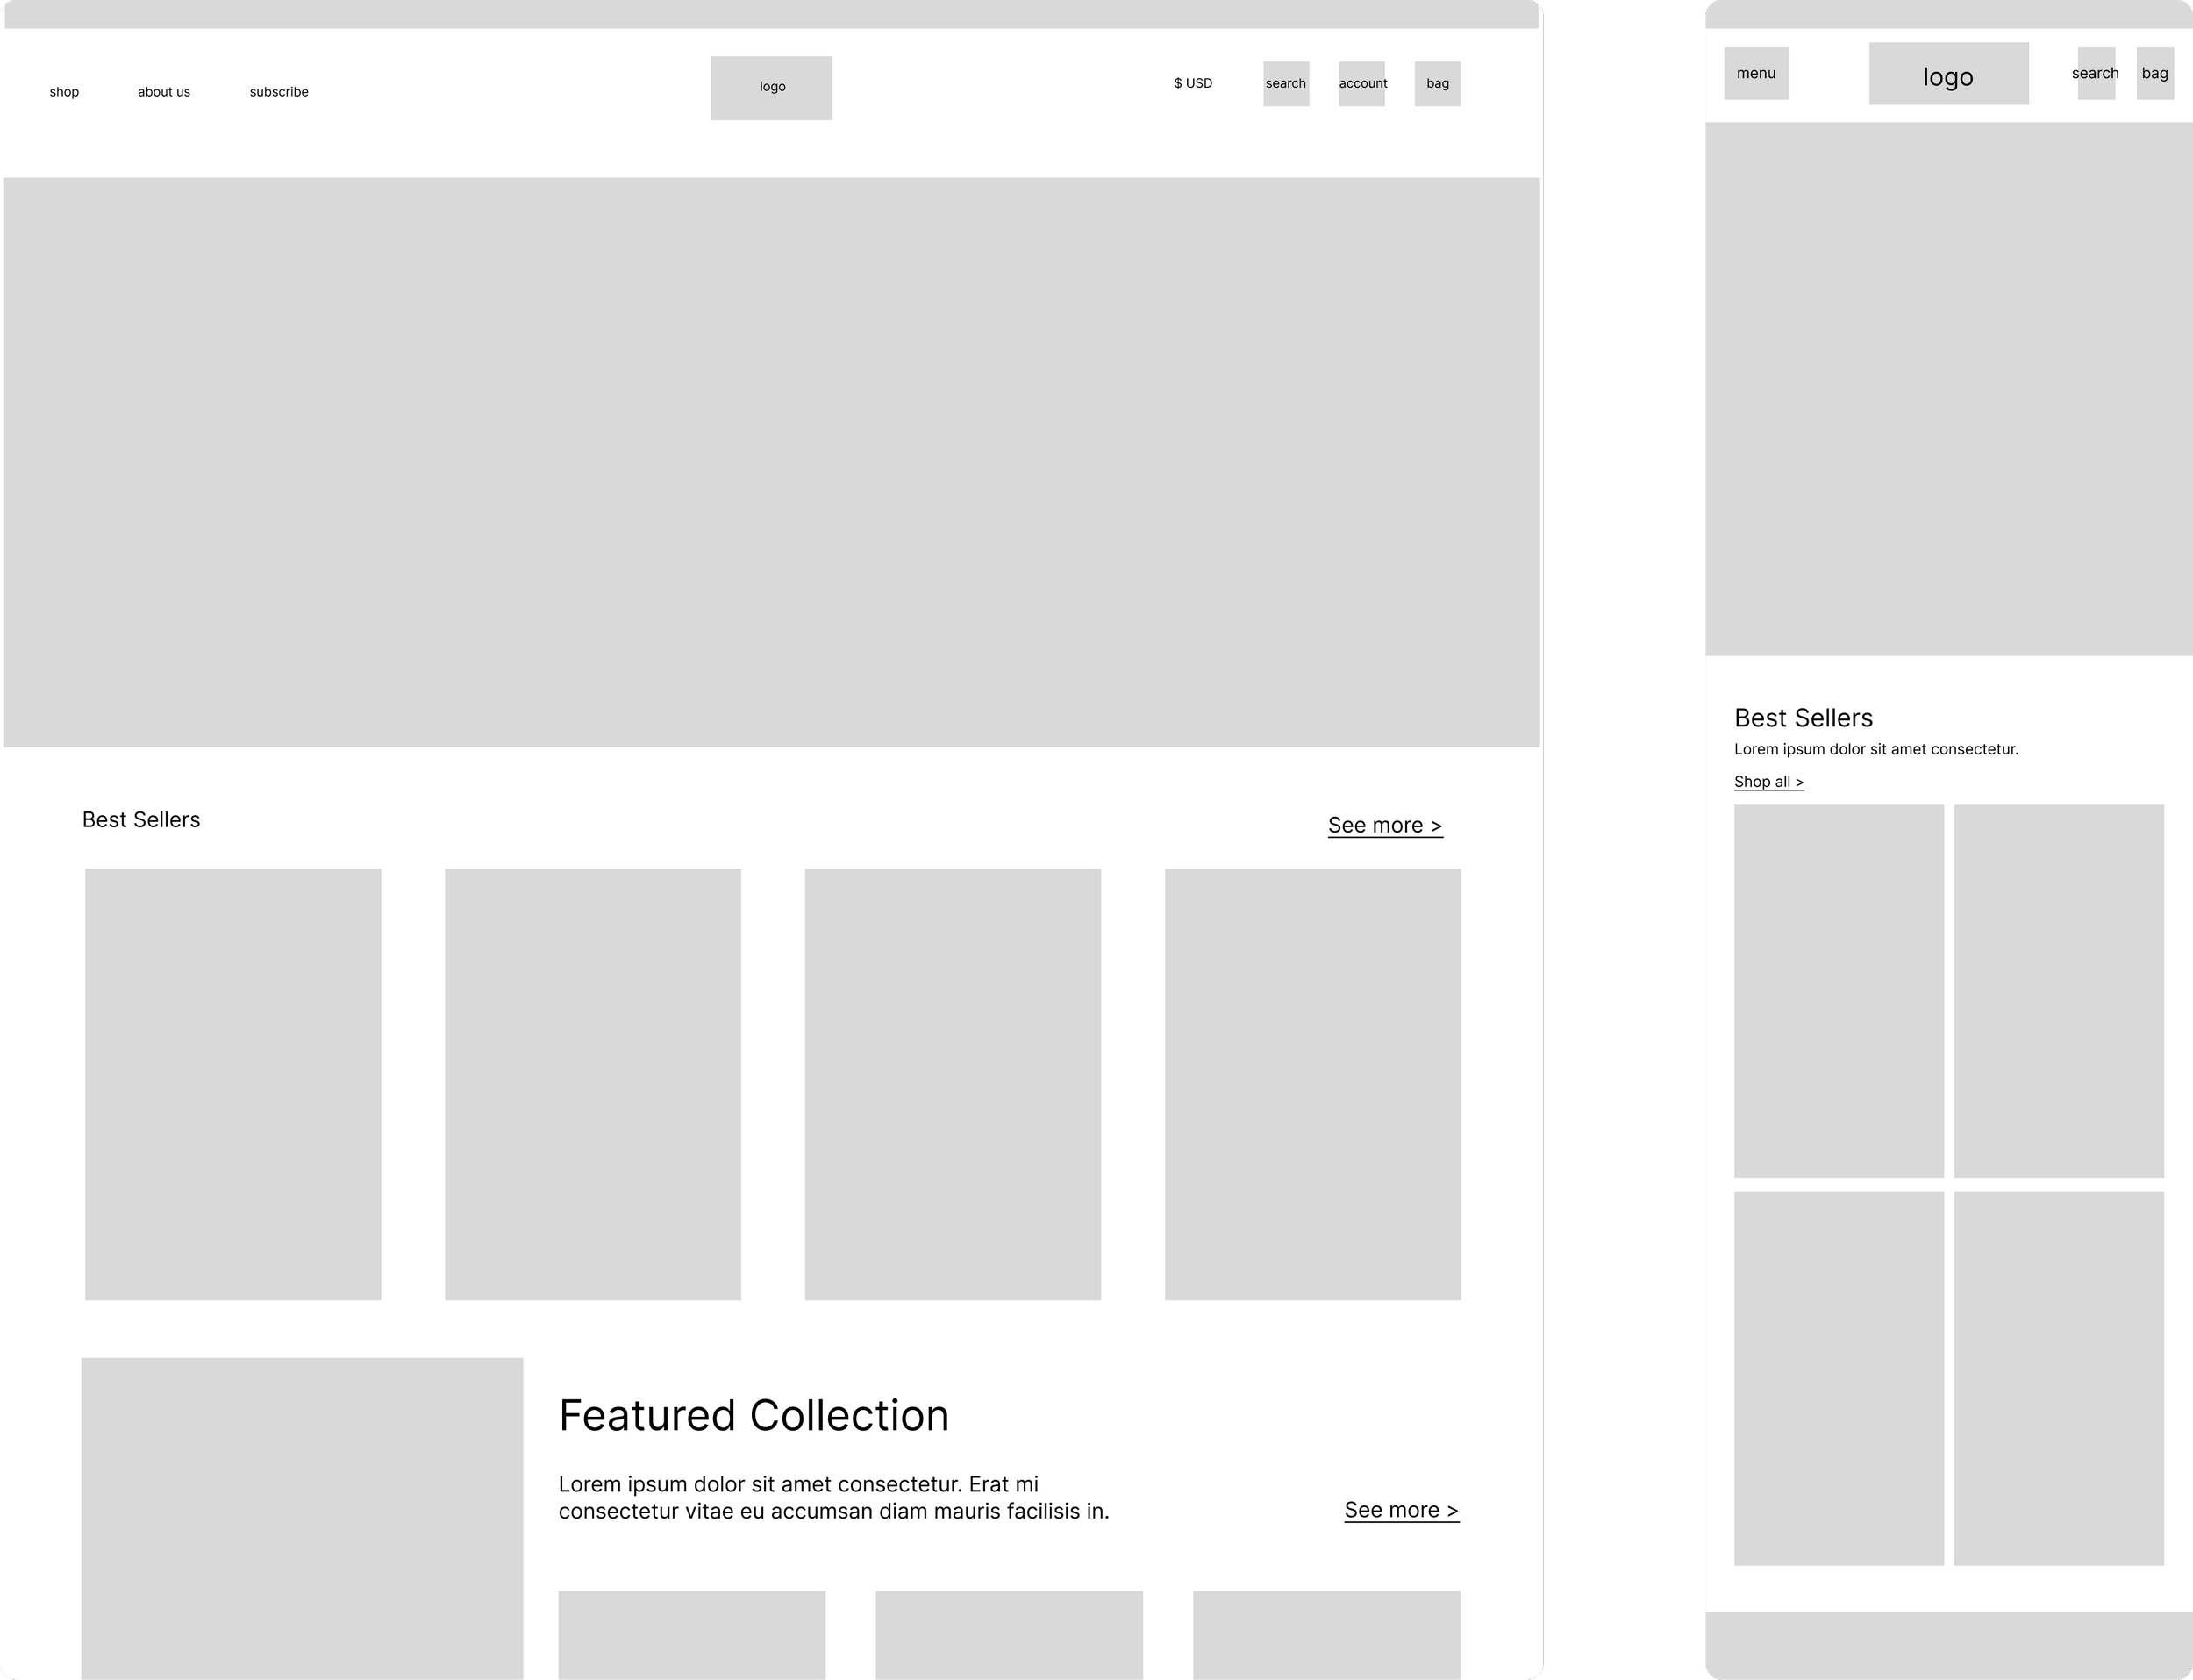2193x1680 pixels.
Task: Click See more beside Best Sellers
Action: 1385,826
